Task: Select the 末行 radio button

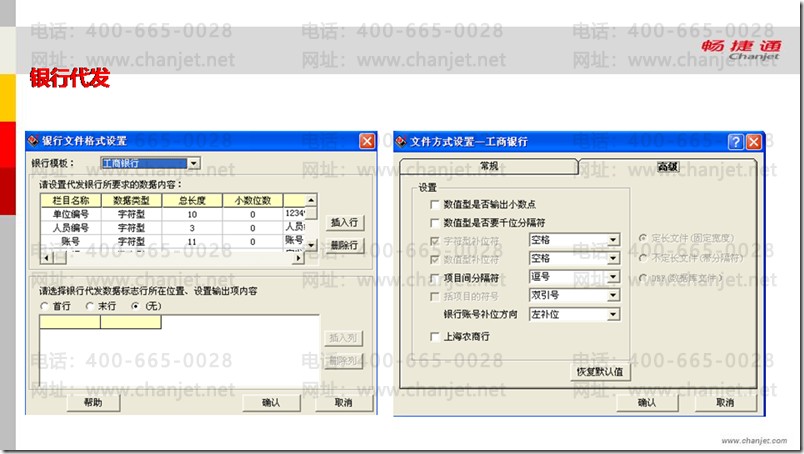Action: pyautogui.click(x=90, y=306)
